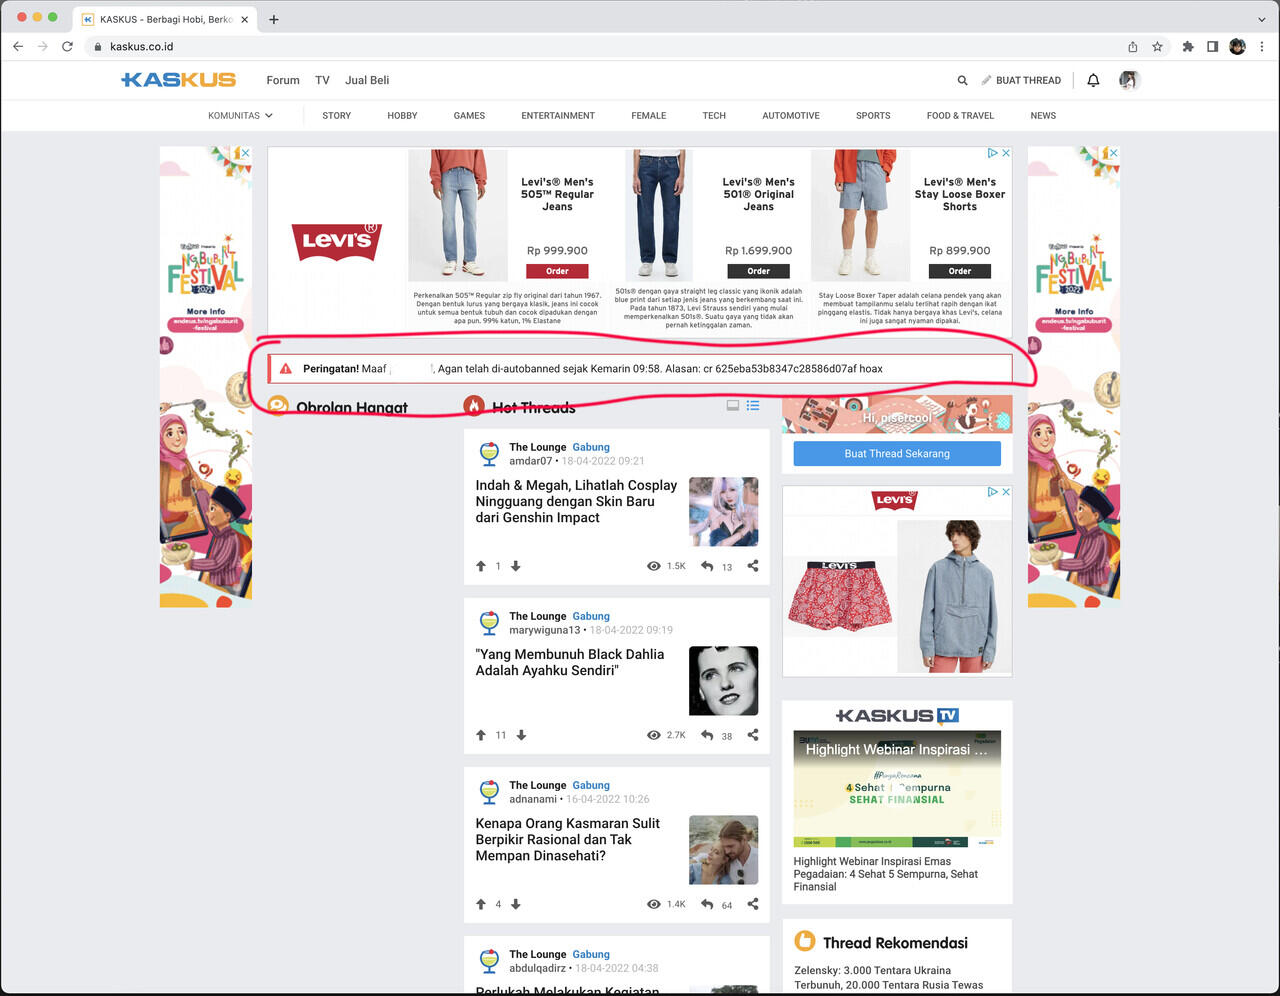Upvote the Kasmaran thread
The image size is (1280, 996).
click(x=481, y=904)
